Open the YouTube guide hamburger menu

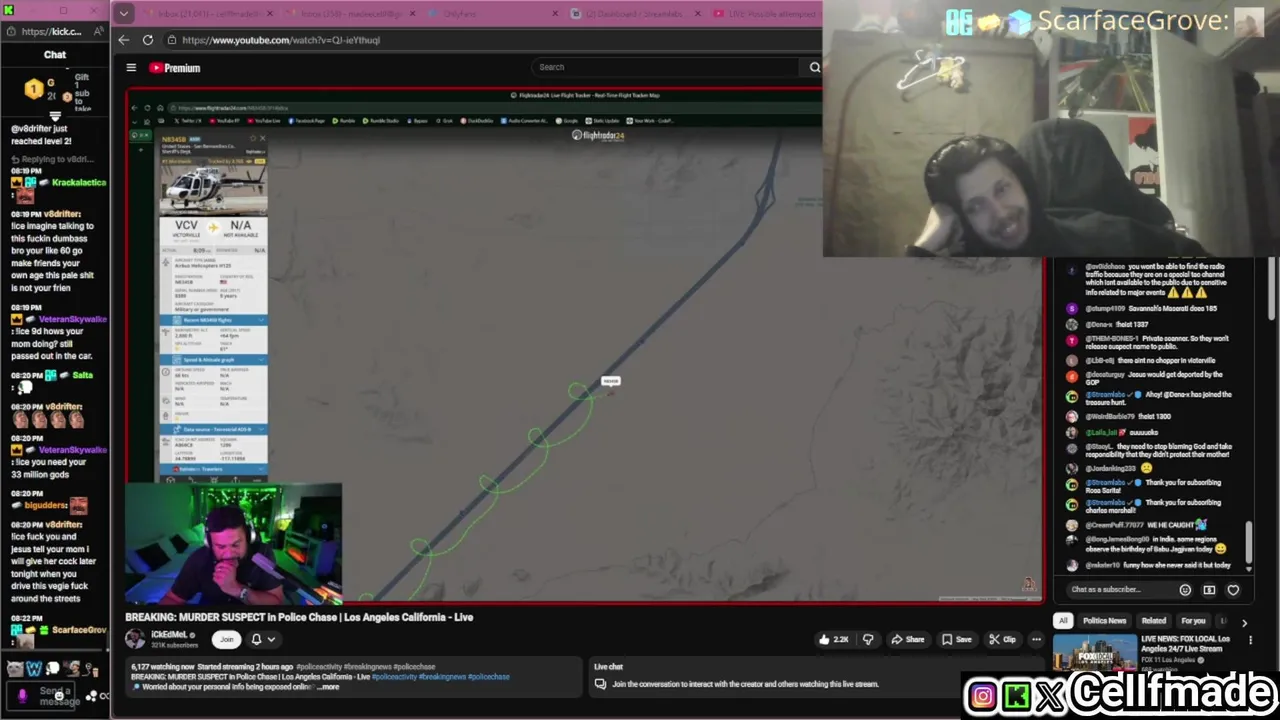pos(131,68)
